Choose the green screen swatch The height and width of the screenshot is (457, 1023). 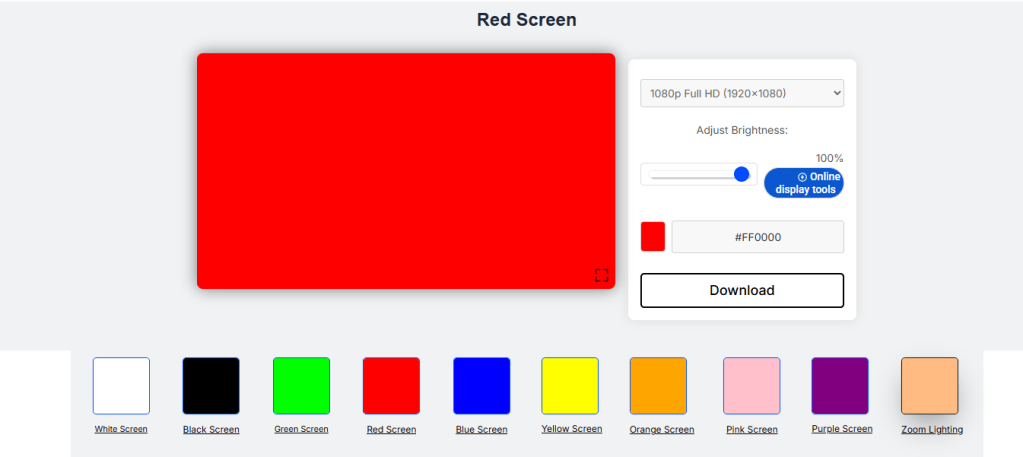pyautogui.click(x=301, y=386)
